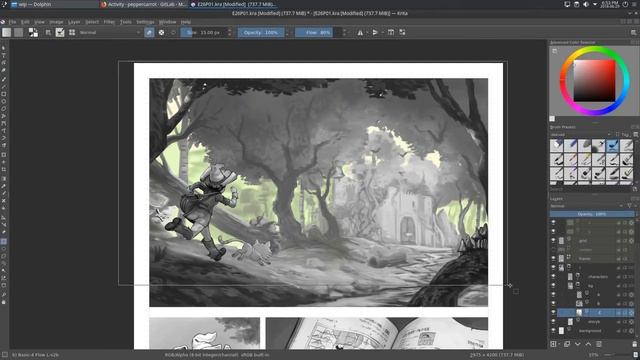Toggle visibility of the grid layer
This screenshot has height=360, width=640.
tap(553, 241)
